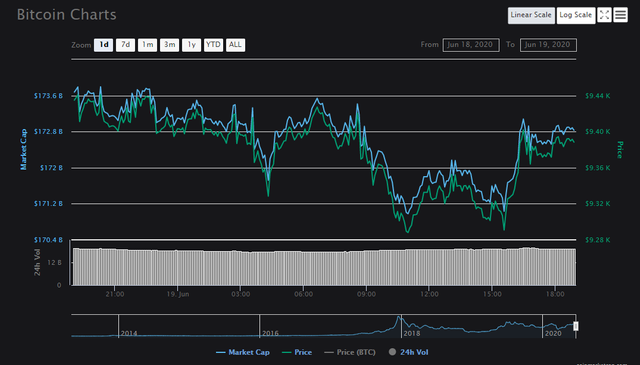Screen dimensions: 640x365
Task: Click the From date field
Action: tap(471, 45)
